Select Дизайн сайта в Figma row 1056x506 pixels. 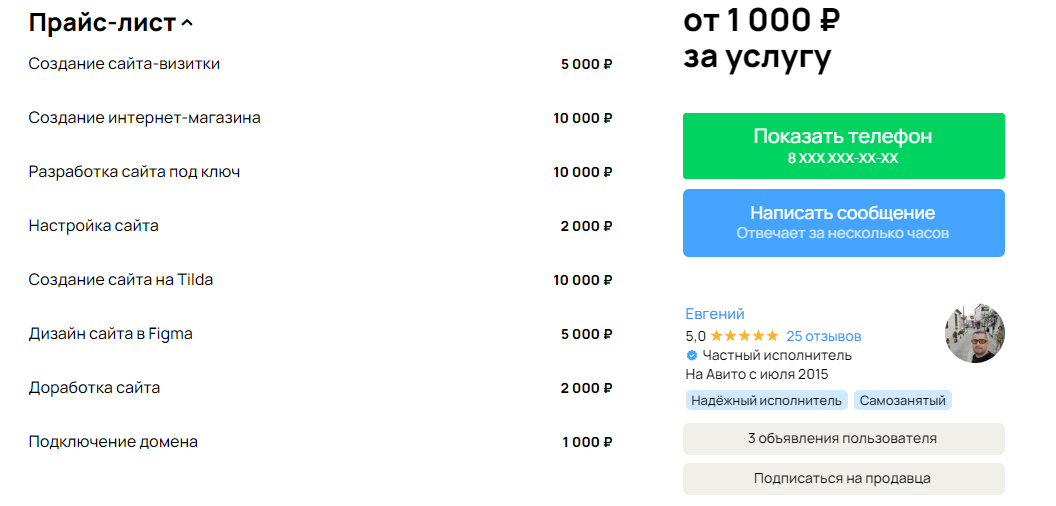pos(321,334)
